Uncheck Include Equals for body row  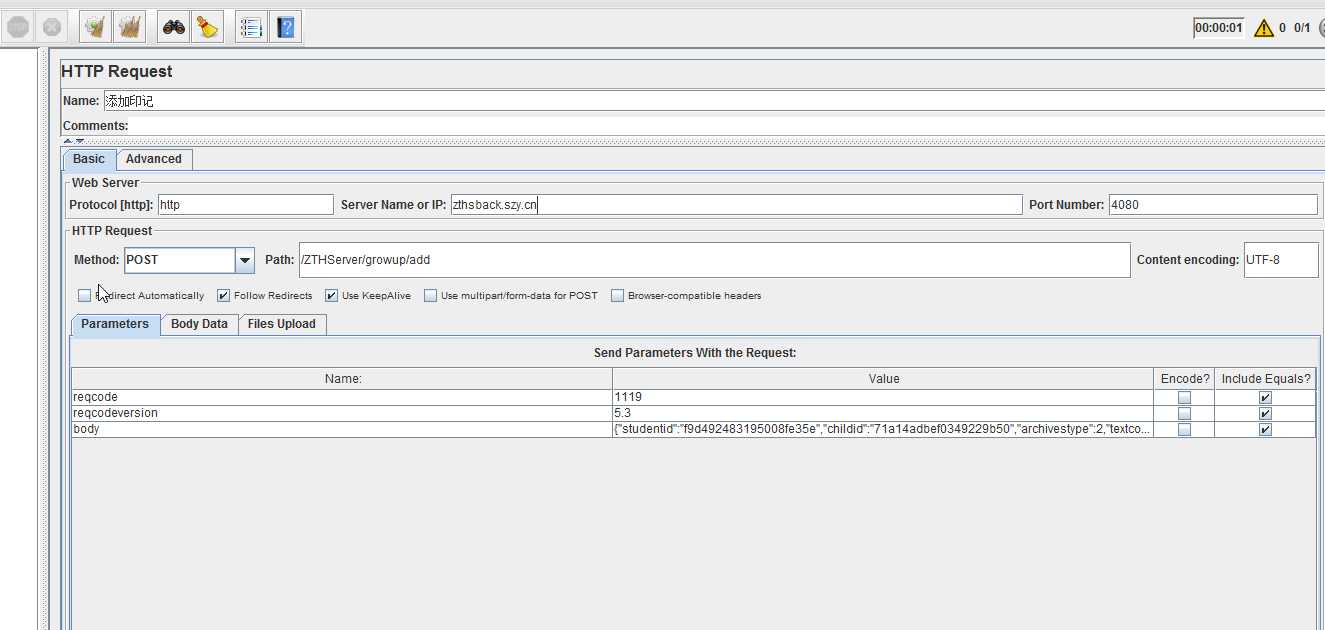(x=1266, y=430)
